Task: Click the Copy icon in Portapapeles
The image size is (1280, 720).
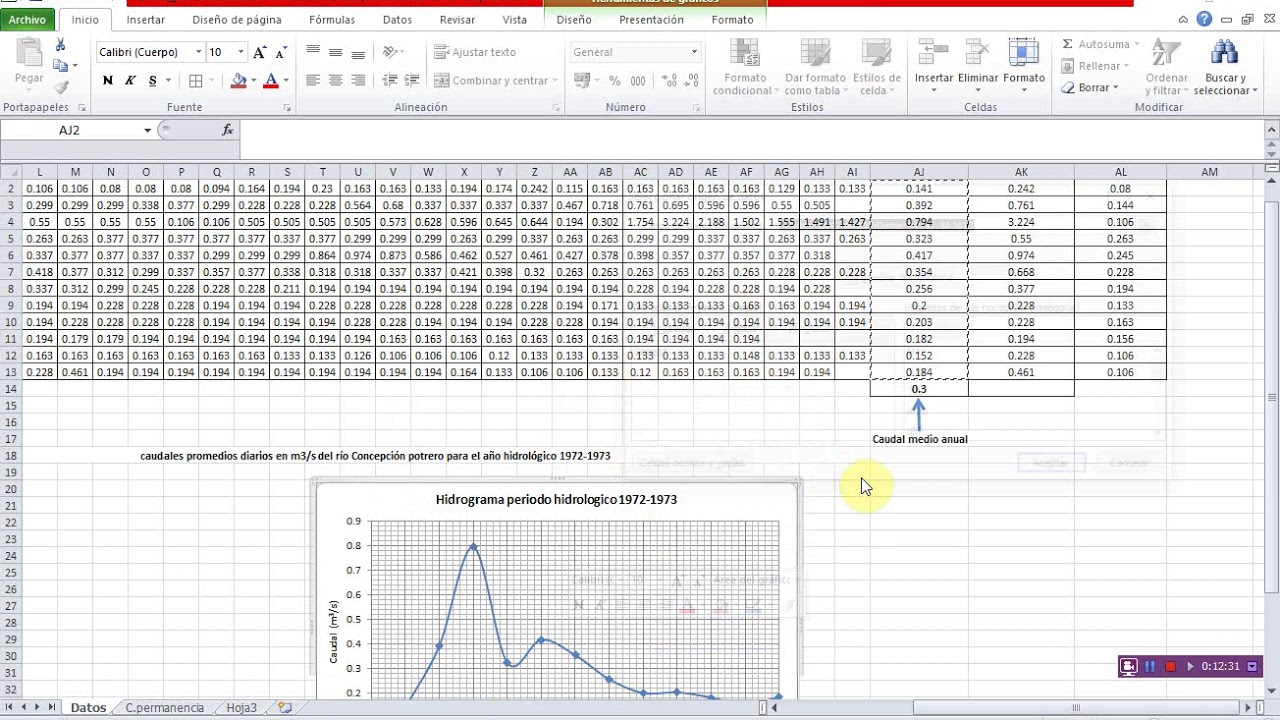Action: coord(60,66)
